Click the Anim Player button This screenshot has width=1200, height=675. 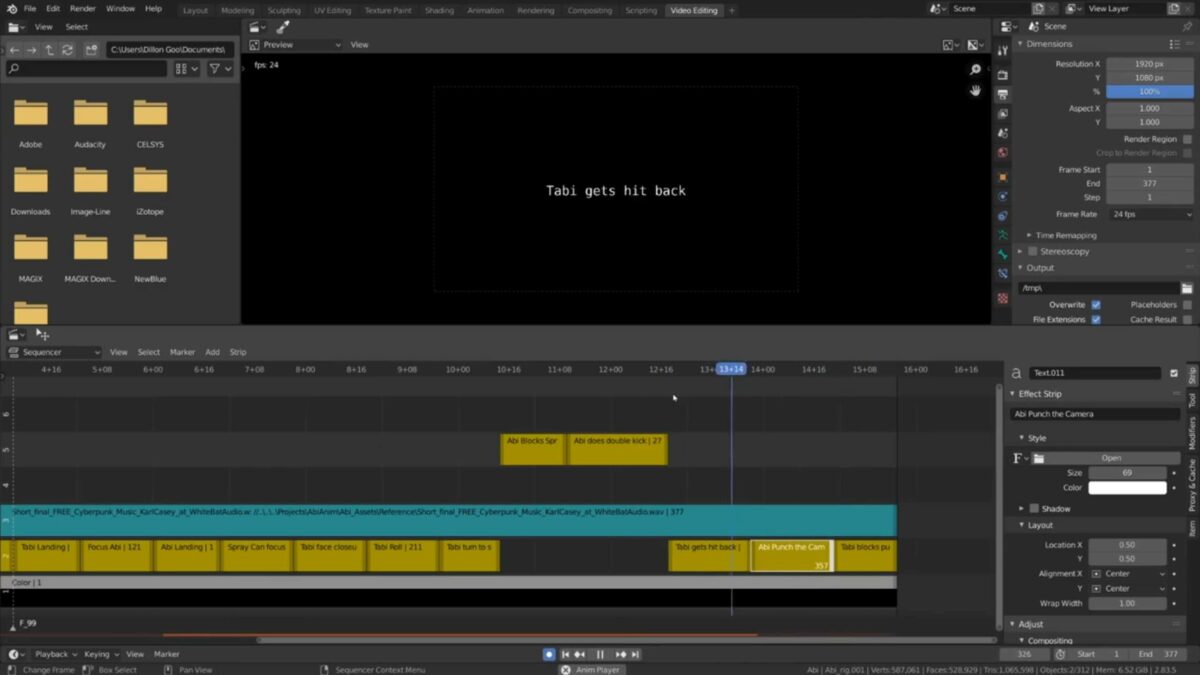coord(592,670)
